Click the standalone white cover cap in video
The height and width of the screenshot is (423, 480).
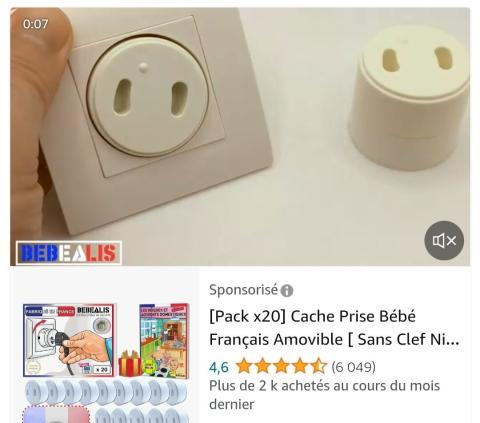click(x=410, y=97)
